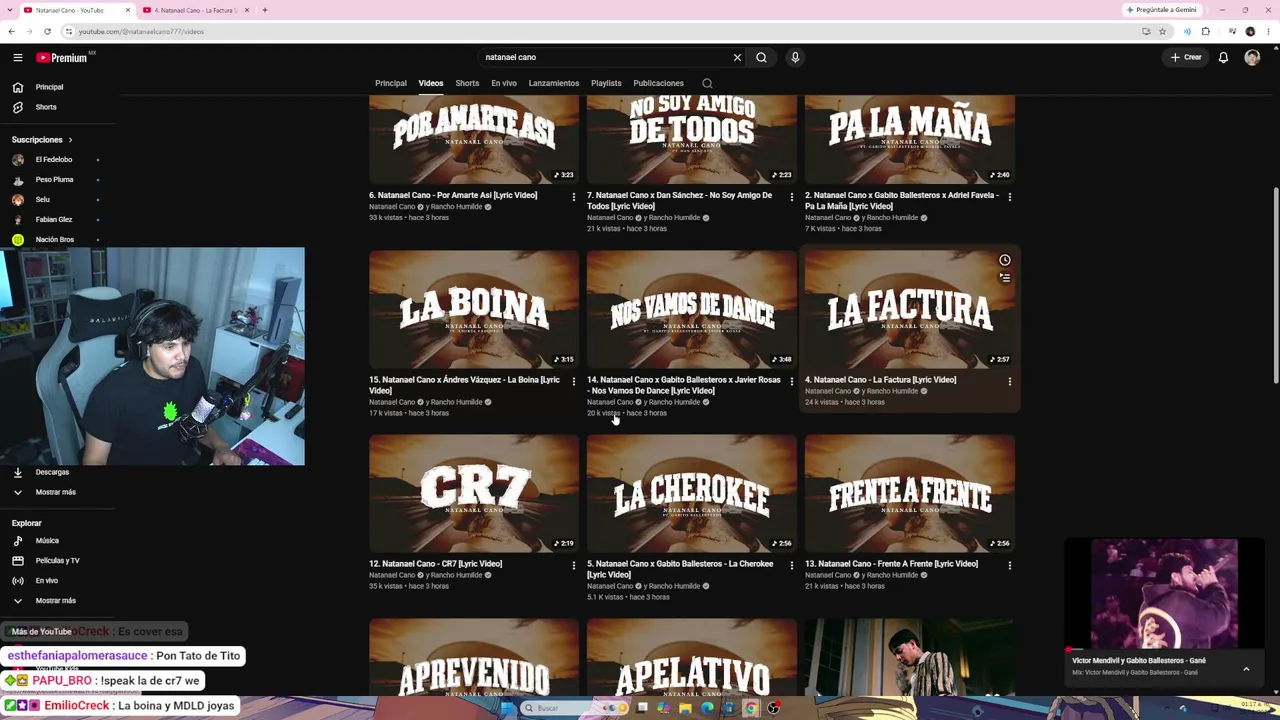The height and width of the screenshot is (720, 1280).
Task: Open Chrome from the Windows taskbar
Action: click(x=751, y=708)
